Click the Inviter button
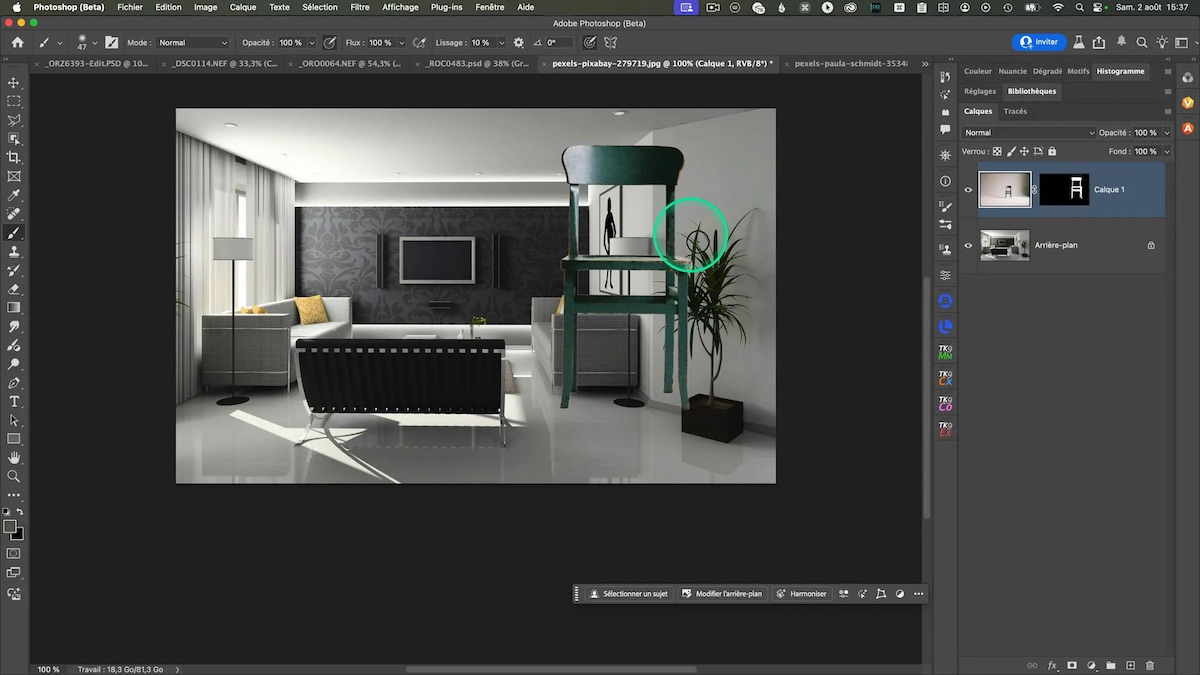The image size is (1200, 675). pos(1038,42)
